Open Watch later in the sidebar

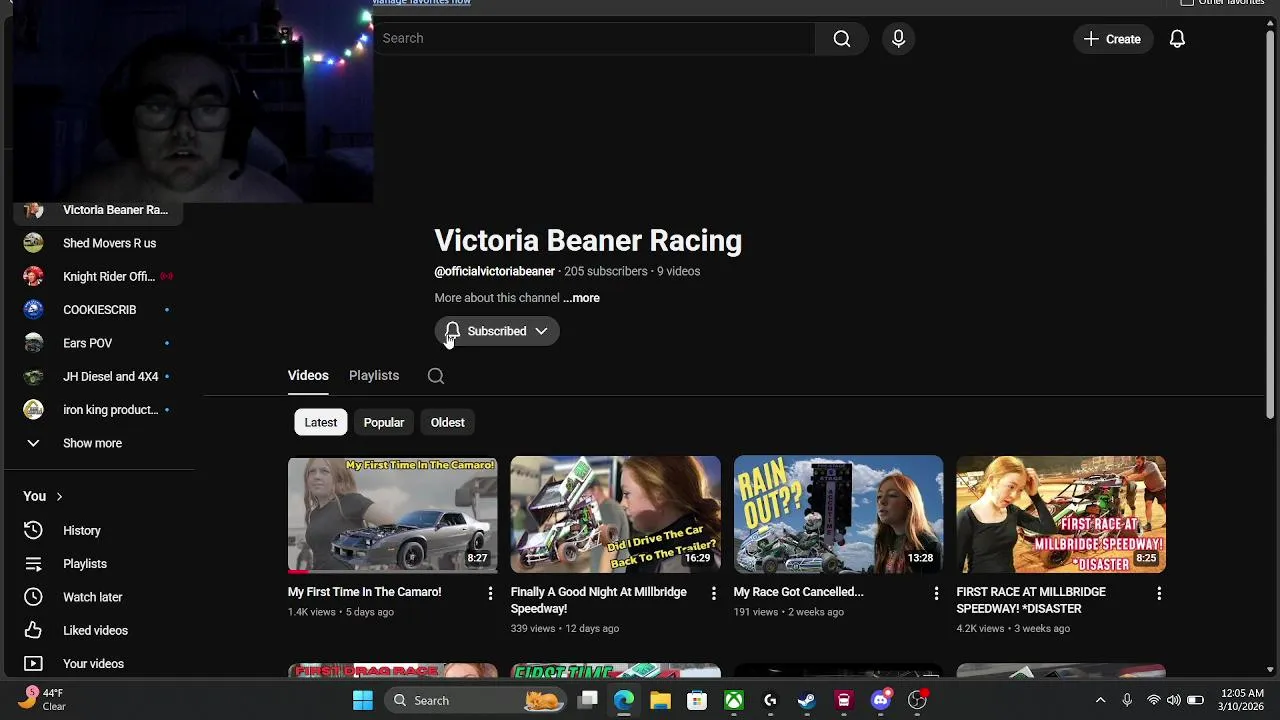(x=100, y=597)
